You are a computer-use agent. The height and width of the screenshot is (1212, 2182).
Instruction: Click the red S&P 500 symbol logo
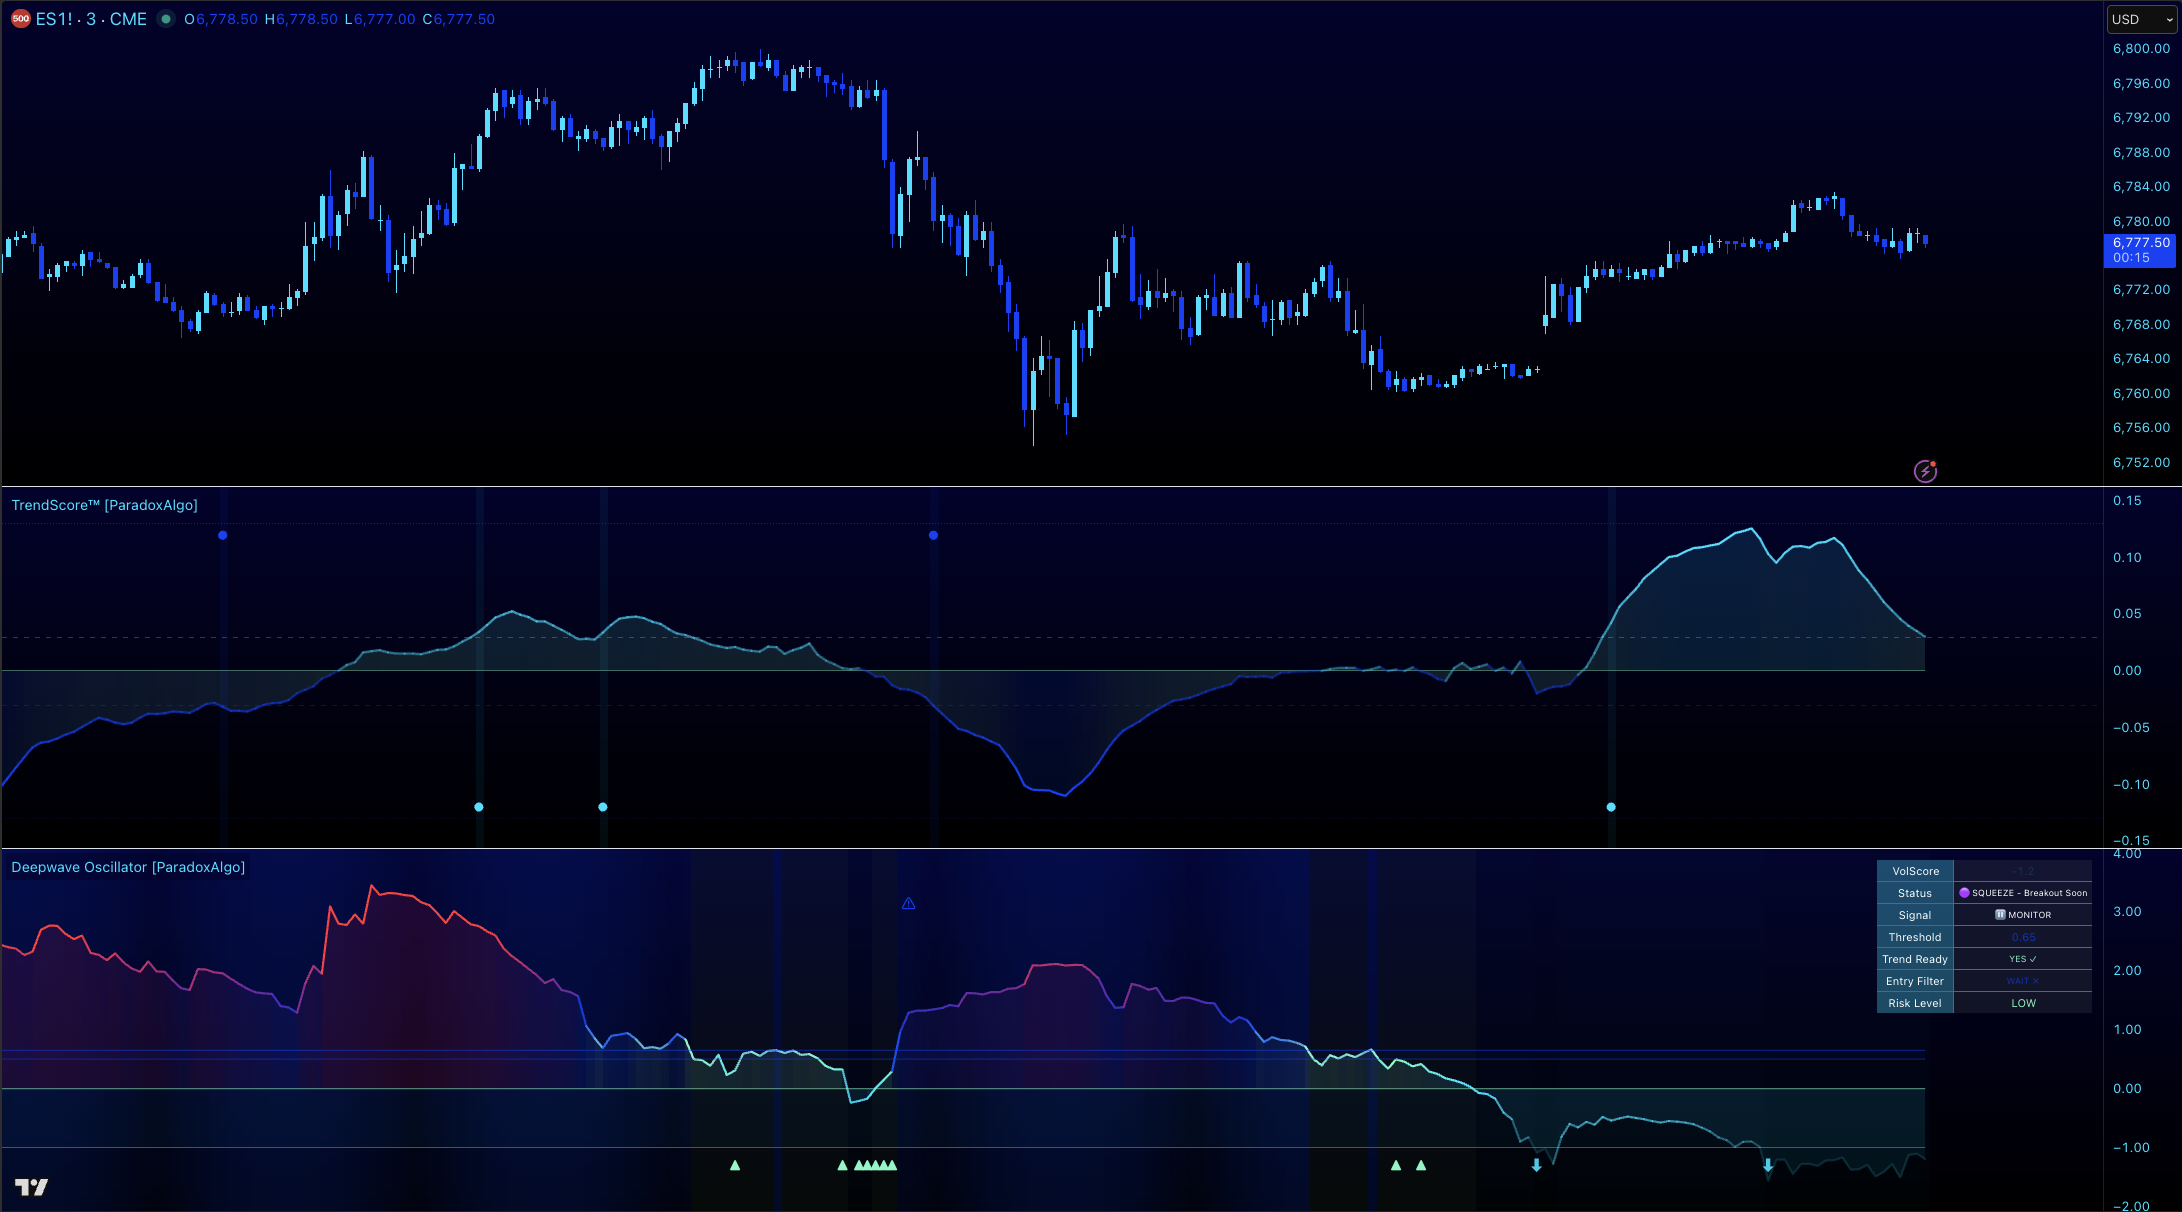(21, 19)
